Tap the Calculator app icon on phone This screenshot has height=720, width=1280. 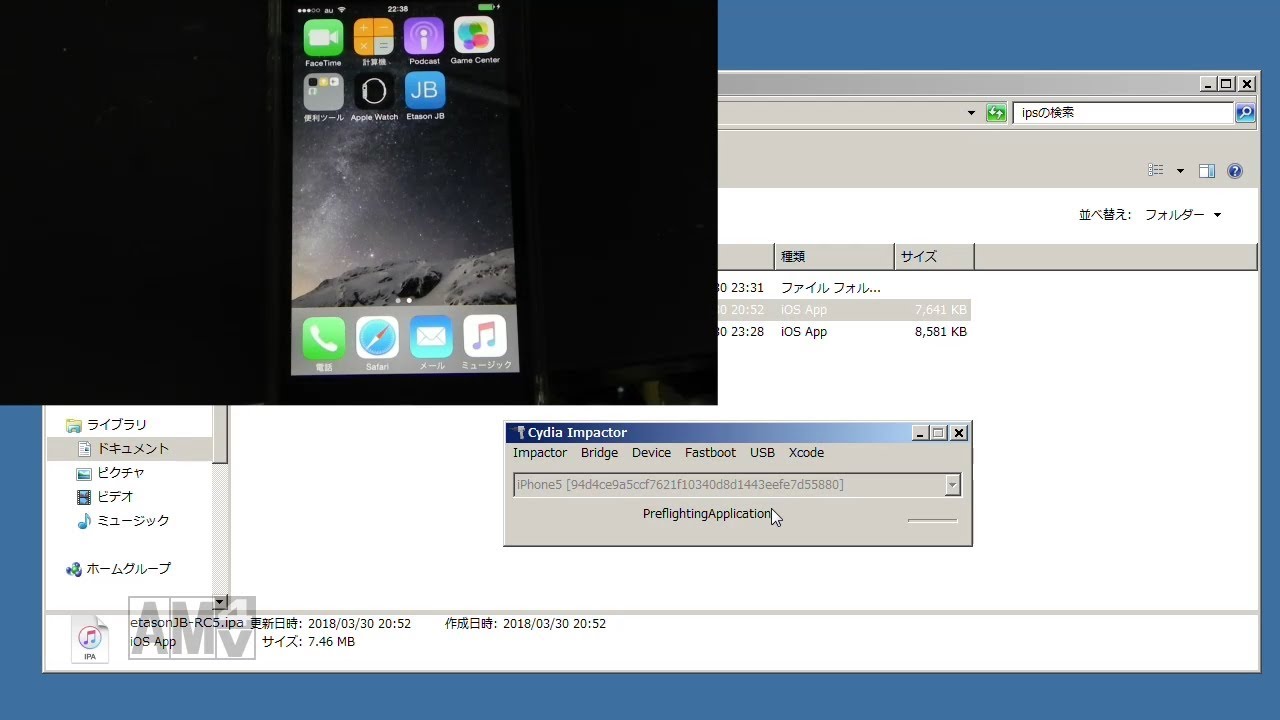(373, 37)
